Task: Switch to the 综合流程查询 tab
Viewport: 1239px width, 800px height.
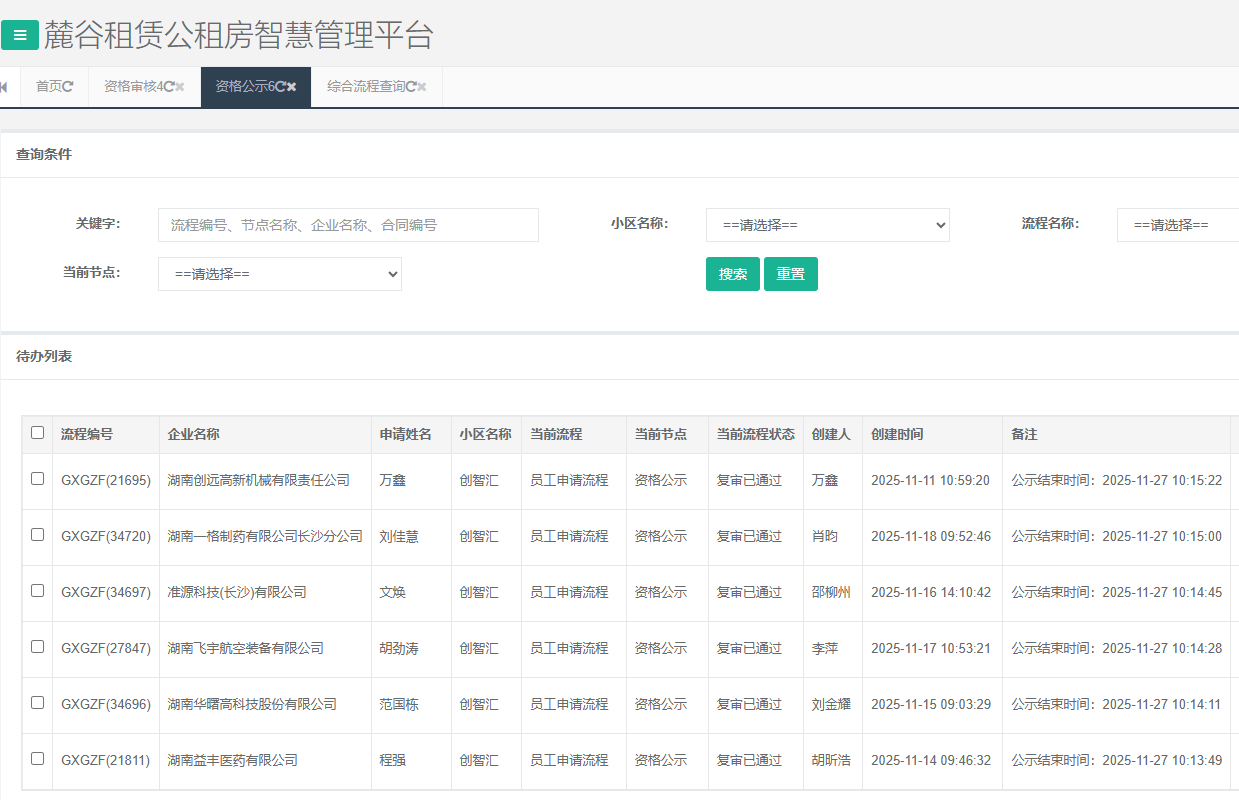Action: 365,87
